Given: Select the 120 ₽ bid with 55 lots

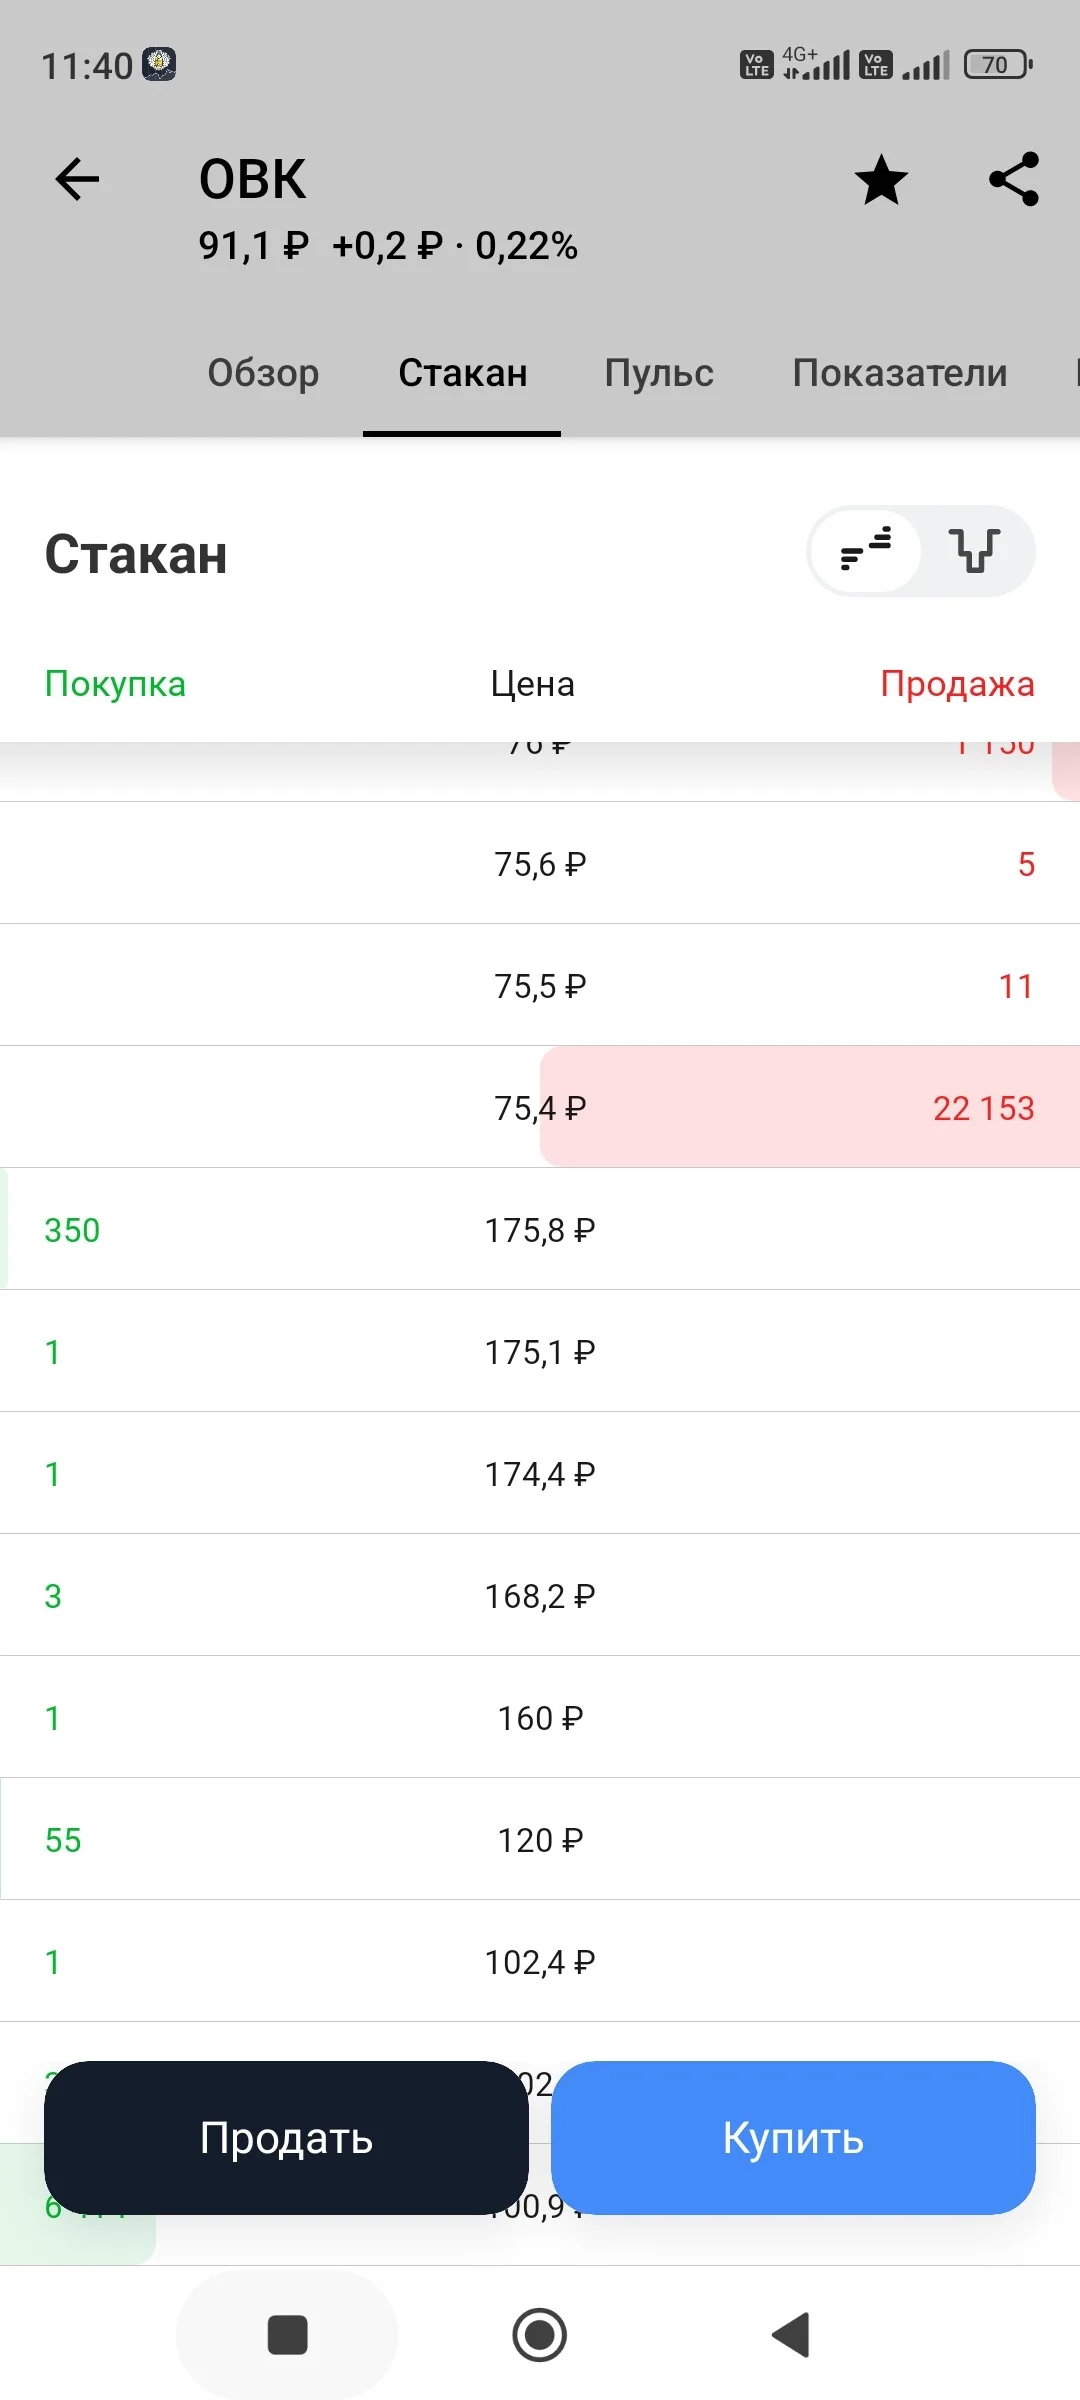Looking at the screenshot, I should [x=540, y=1839].
